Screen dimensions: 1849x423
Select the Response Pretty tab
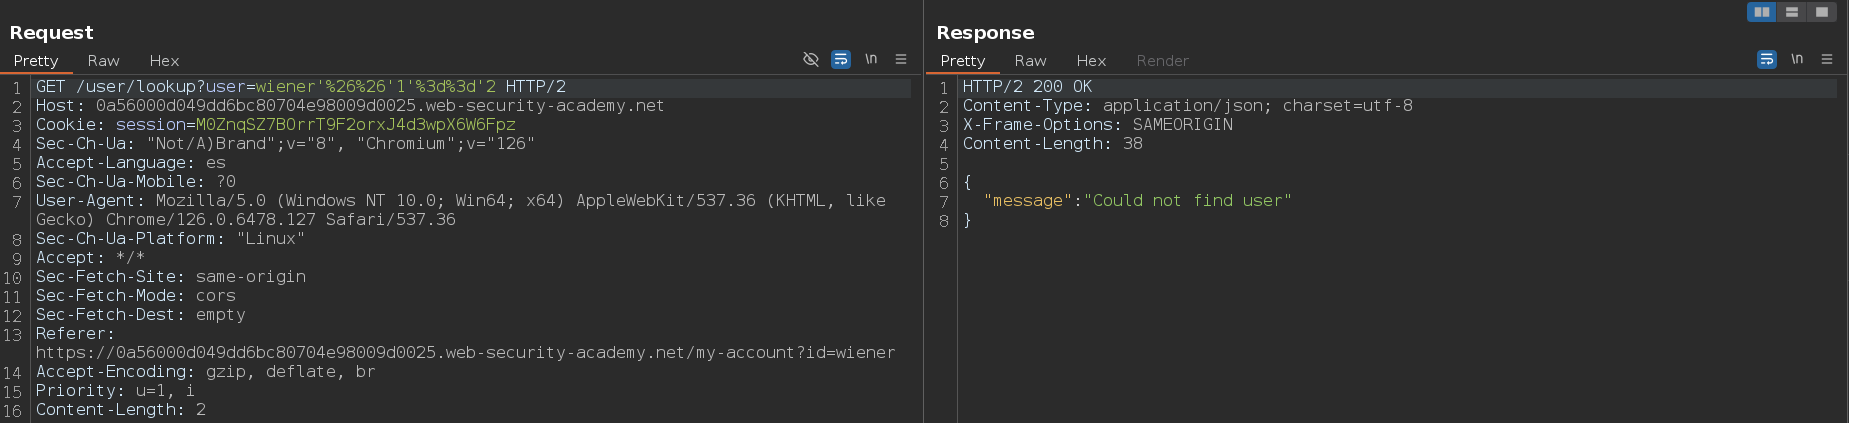click(x=963, y=61)
